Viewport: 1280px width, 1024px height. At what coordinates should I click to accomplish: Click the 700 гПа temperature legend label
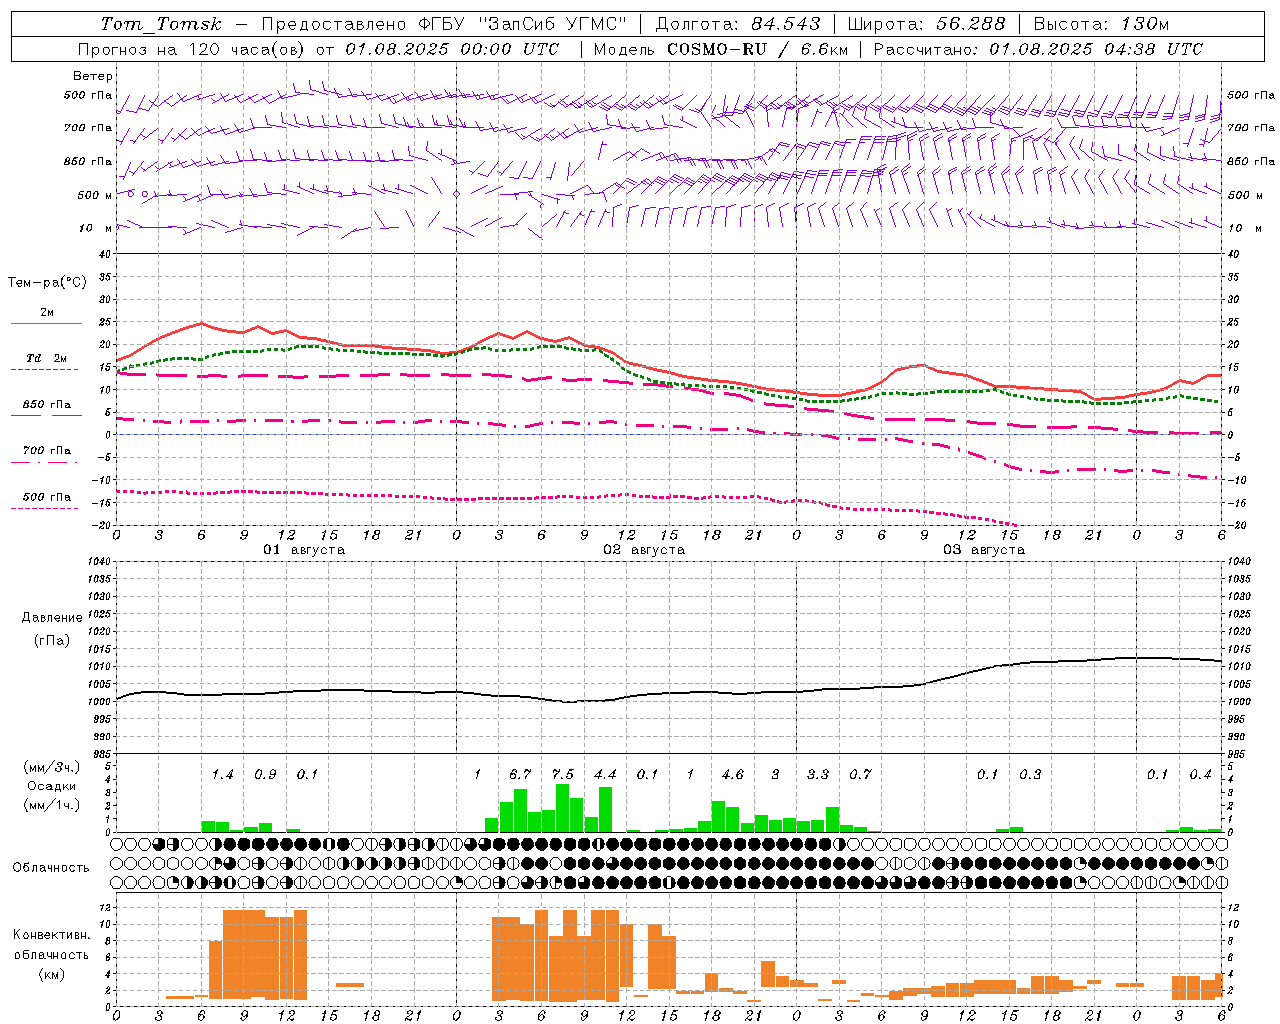pyautogui.click(x=46, y=450)
